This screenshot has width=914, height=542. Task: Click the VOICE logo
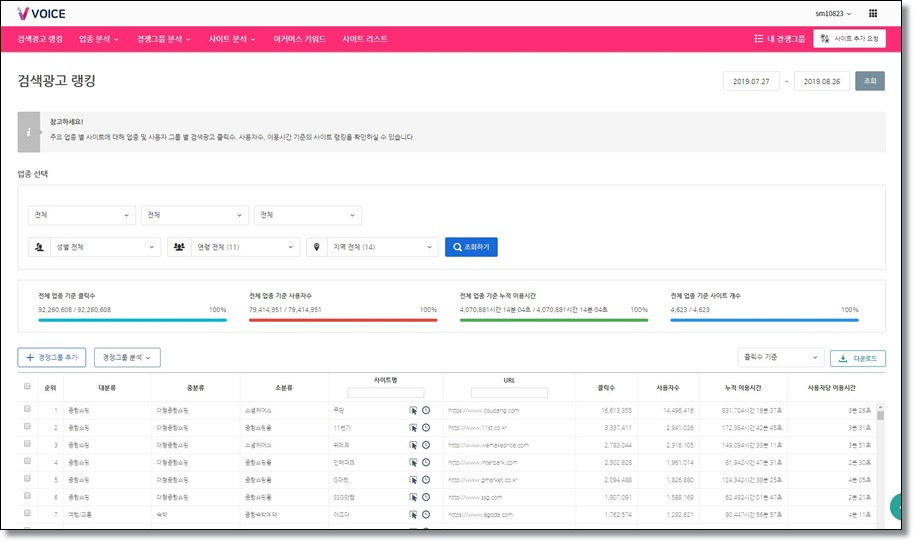[41, 13]
